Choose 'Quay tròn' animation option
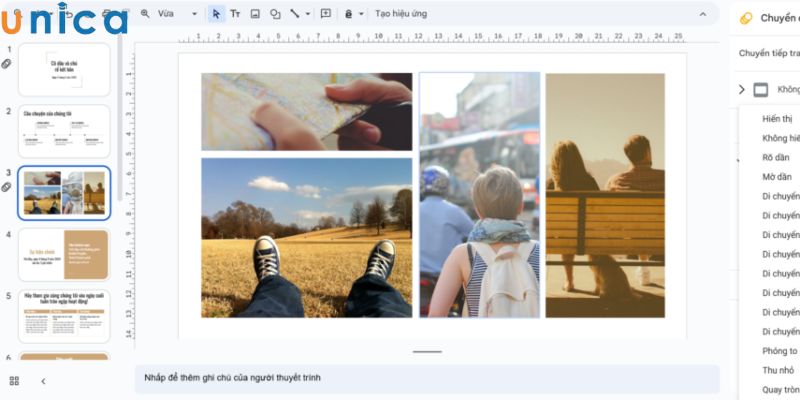This screenshot has width=800, height=400. click(x=780, y=390)
